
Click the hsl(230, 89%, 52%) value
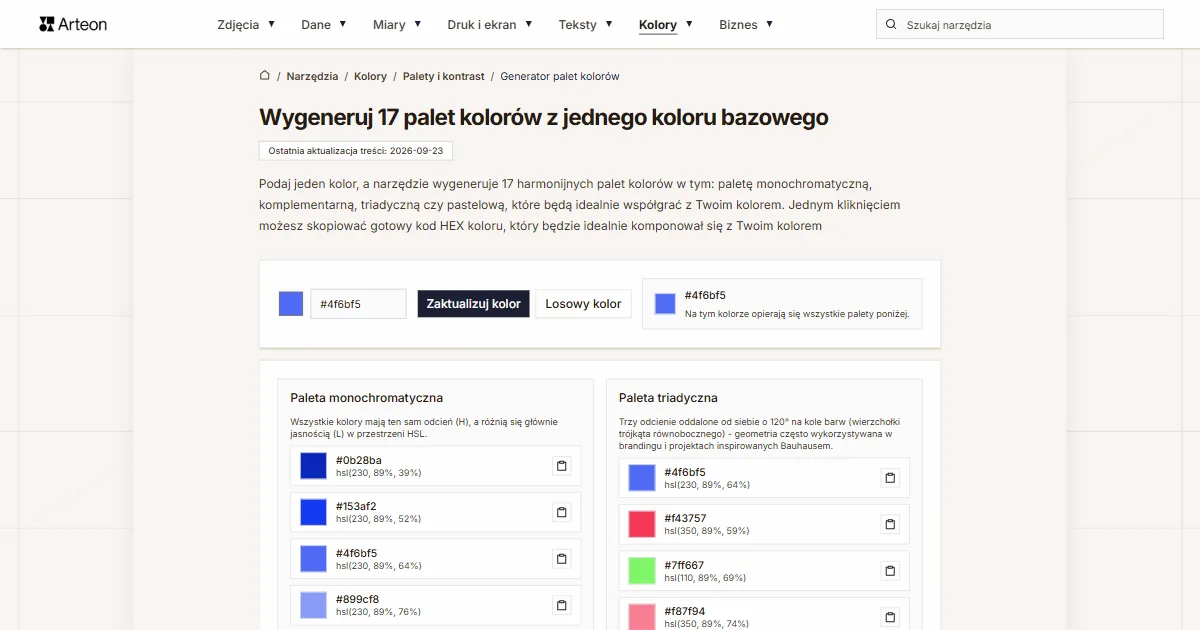pyautogui.click(x=379, y=519)
